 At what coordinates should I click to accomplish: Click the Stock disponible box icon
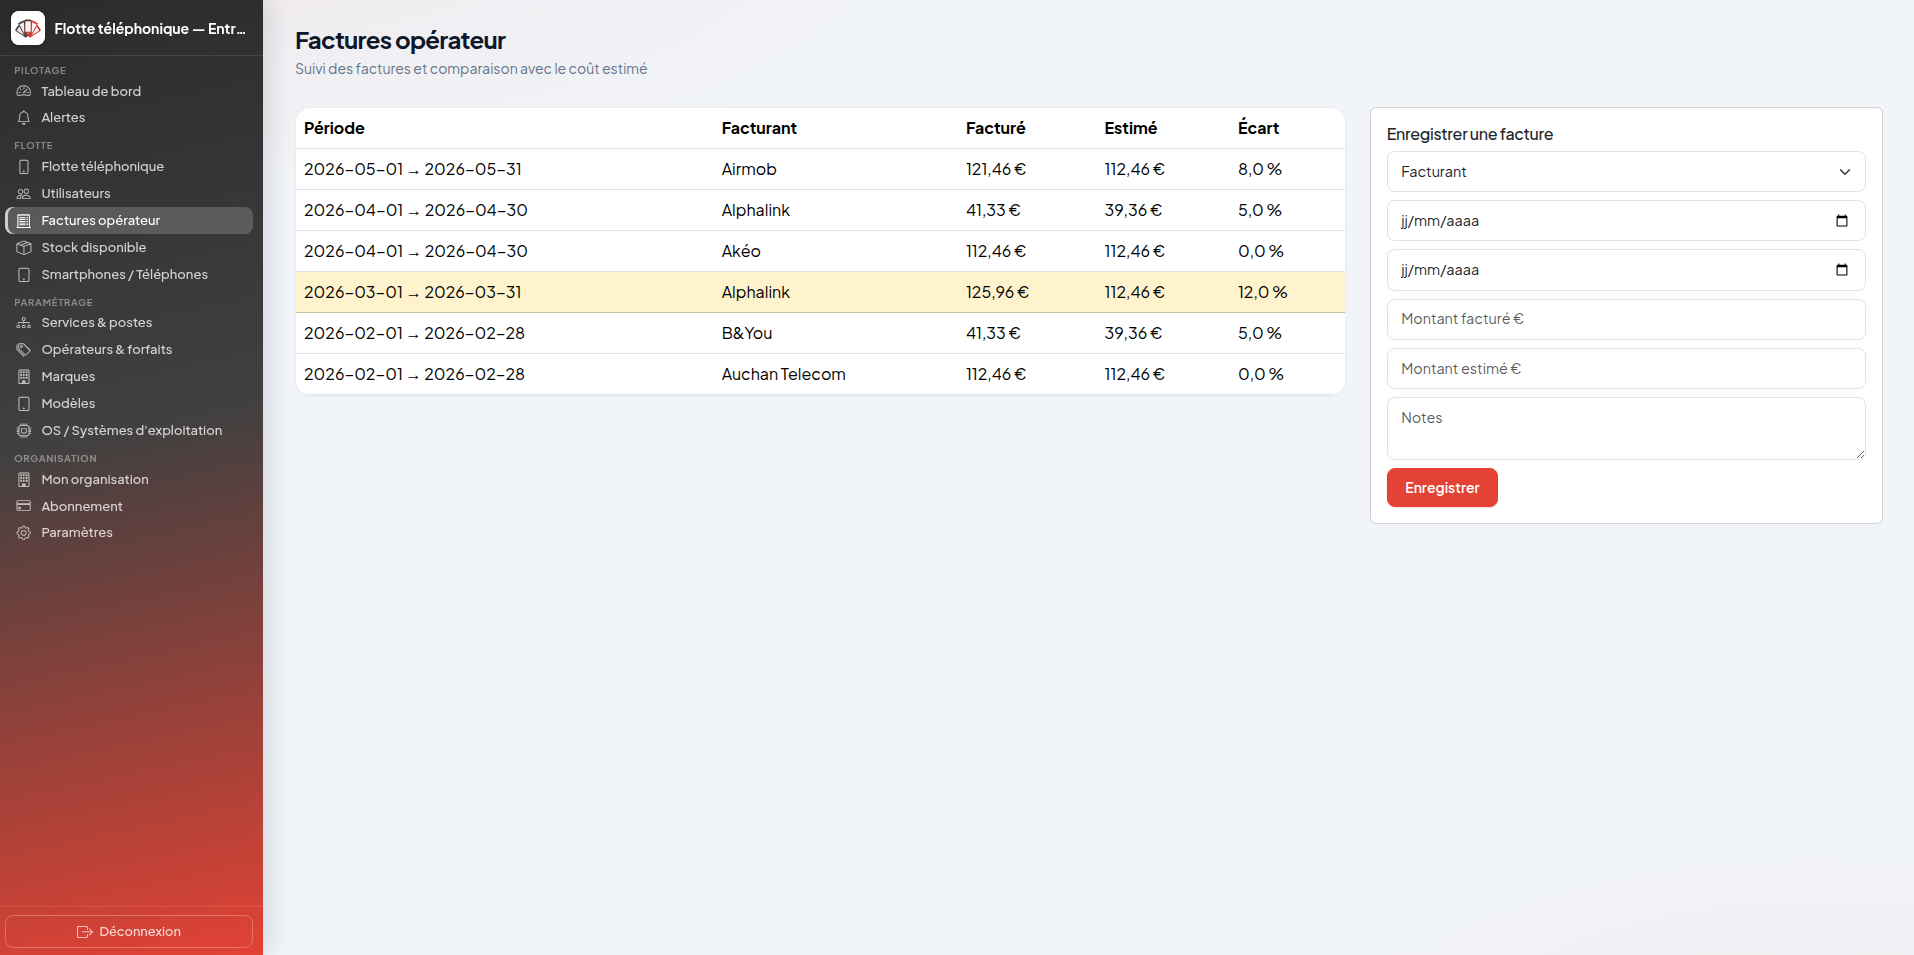coord(24,248)
